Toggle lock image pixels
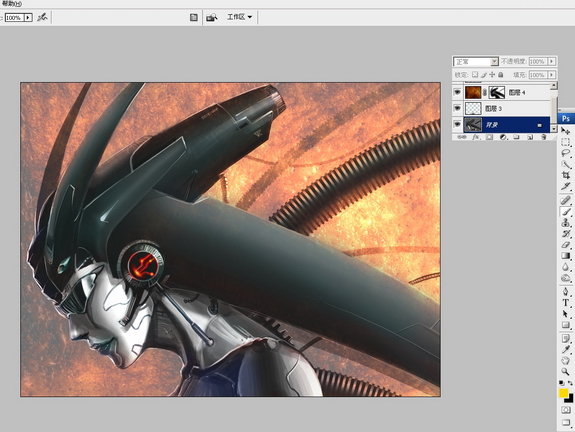This screenshot has width=575, height=432. click(484, 74)
